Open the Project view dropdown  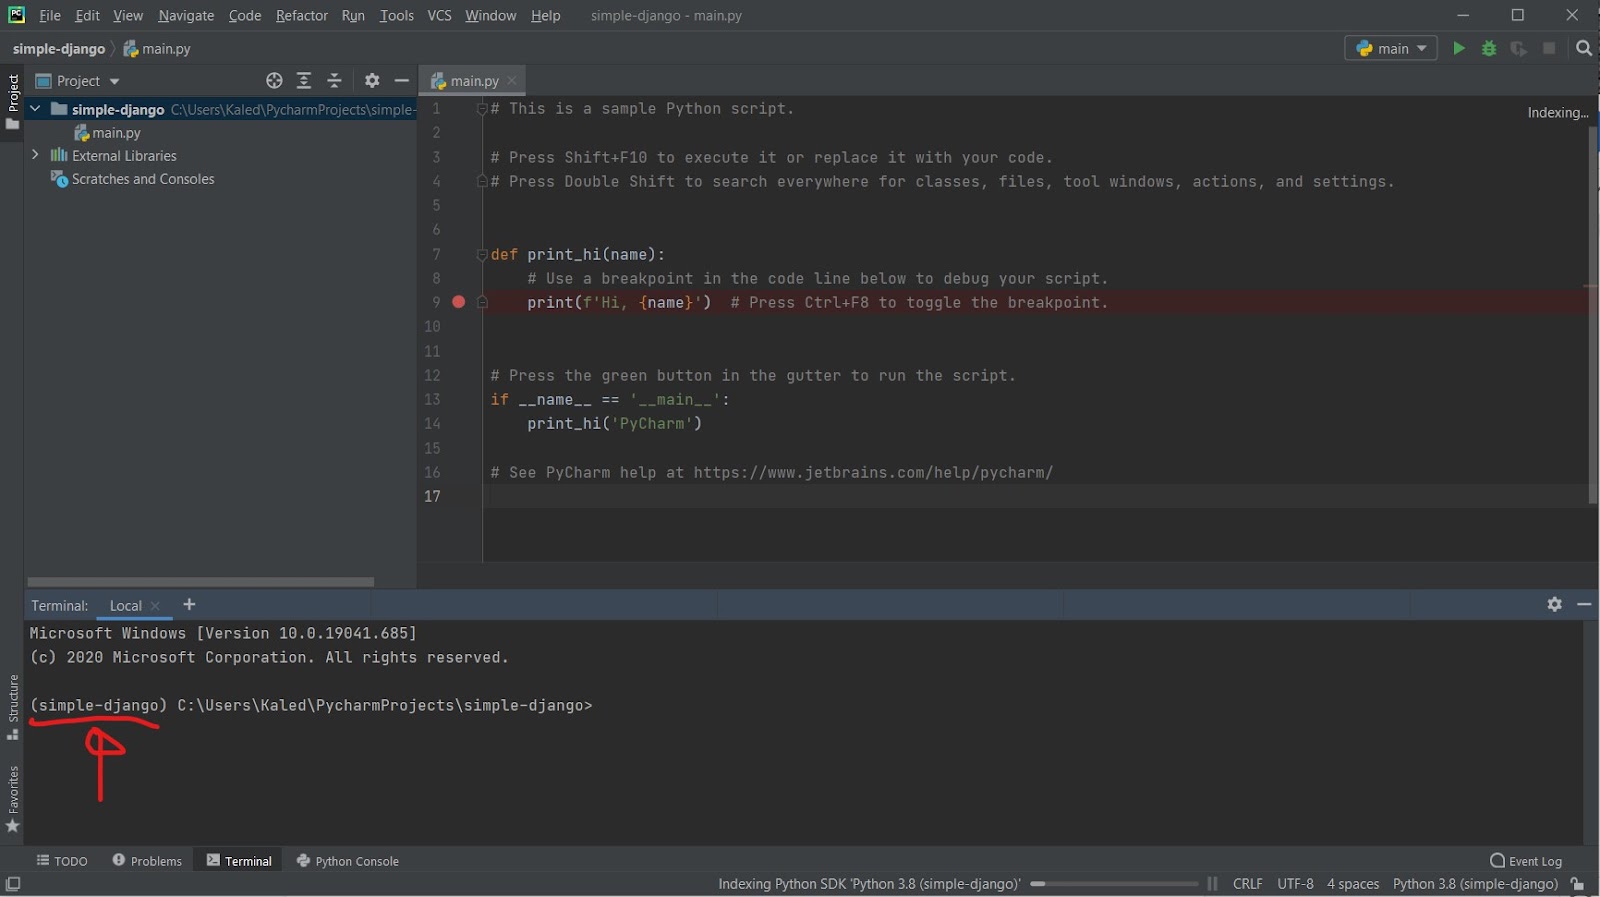[x=78, y=81]
